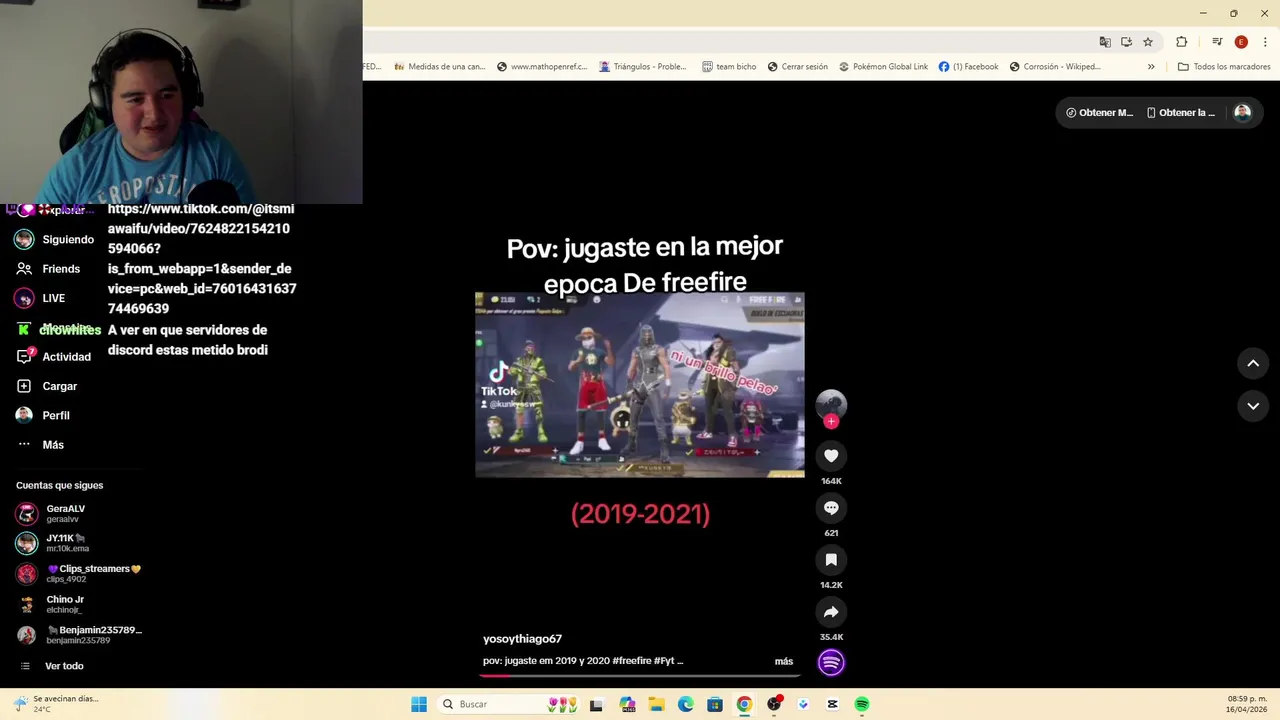Open Spotify from taskbar
1280x720 pixels.
tap(862, 704)
